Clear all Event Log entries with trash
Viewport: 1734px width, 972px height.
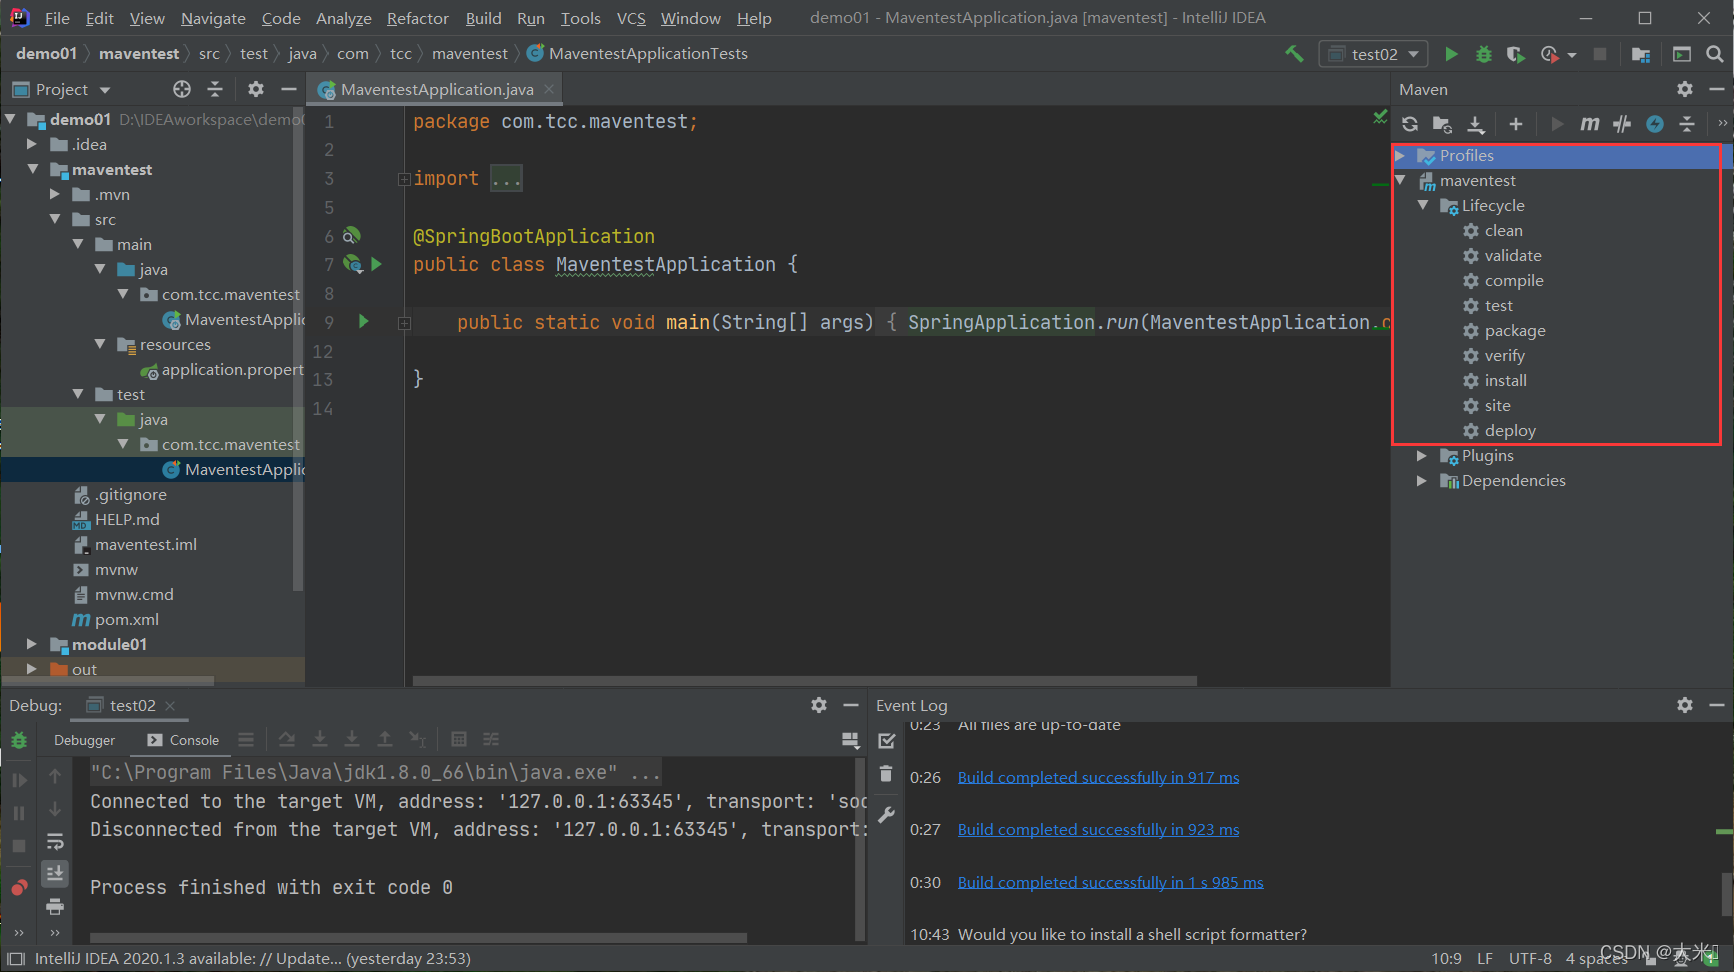pyautogui.click(x=886, y=774)
